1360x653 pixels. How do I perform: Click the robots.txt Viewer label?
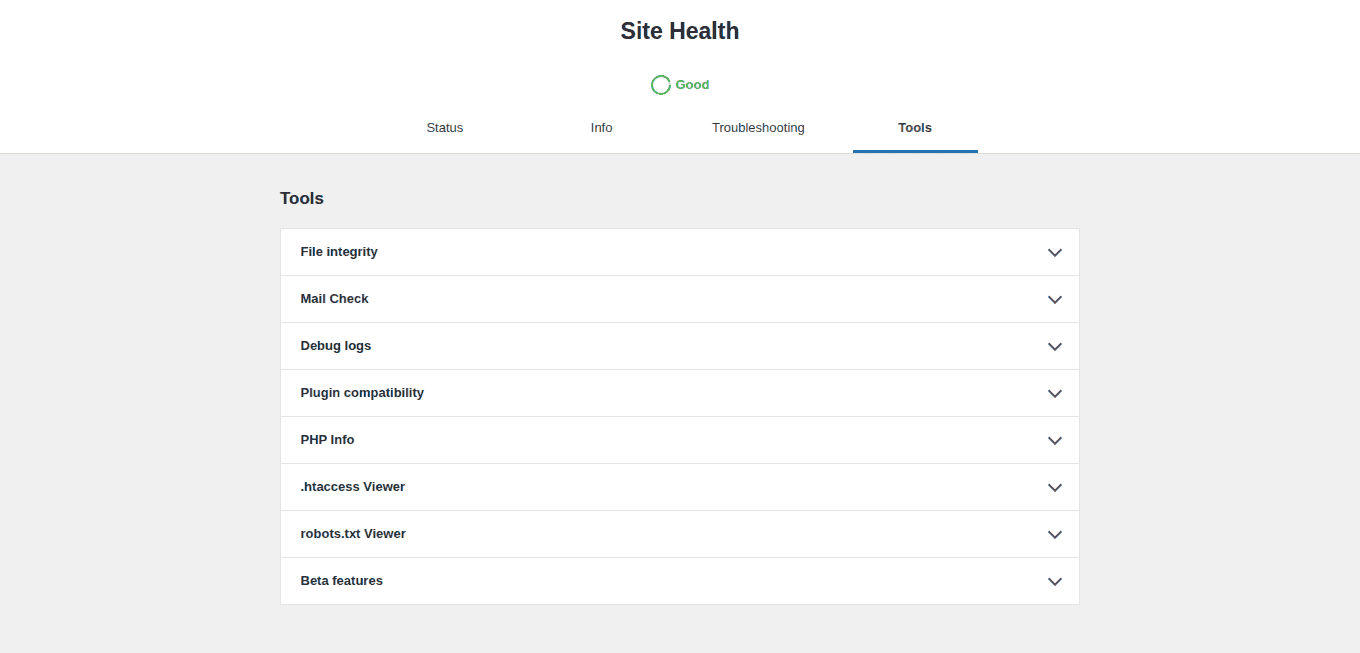click(353, 534)
